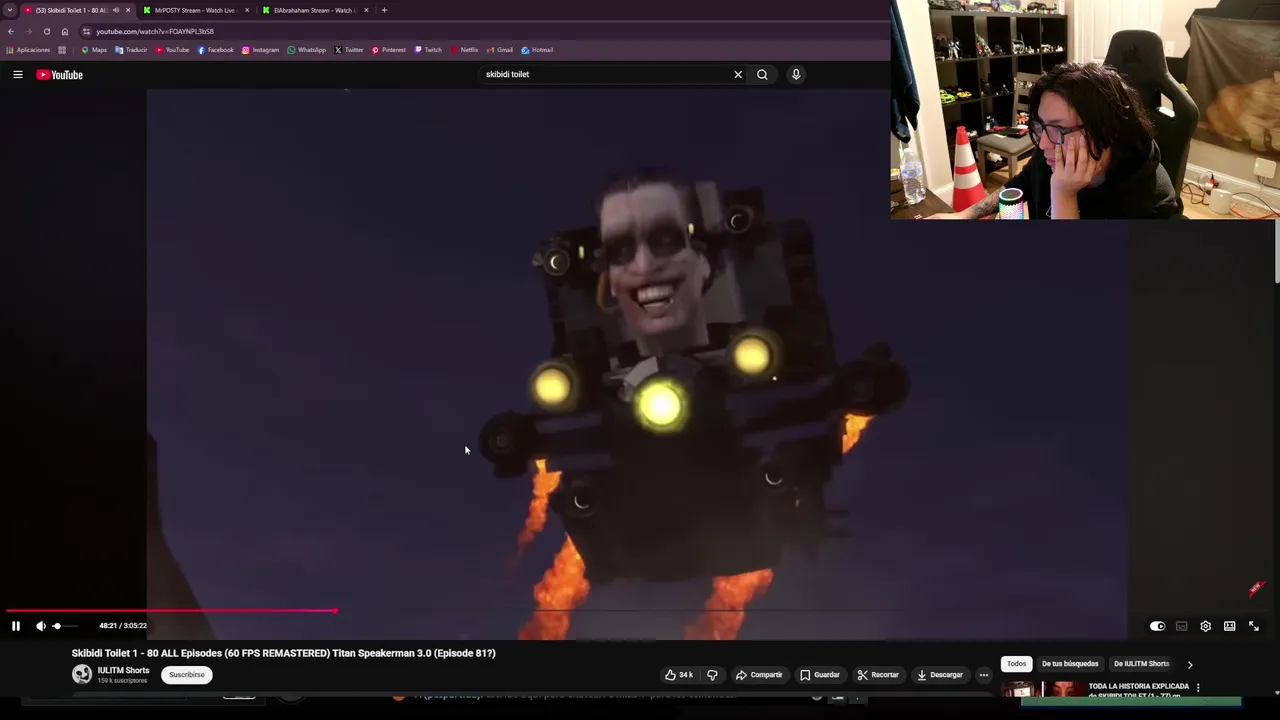1280x720 pixels.
Task: Open the tab search dropdown arrow
Action: (x=10, y=10)
